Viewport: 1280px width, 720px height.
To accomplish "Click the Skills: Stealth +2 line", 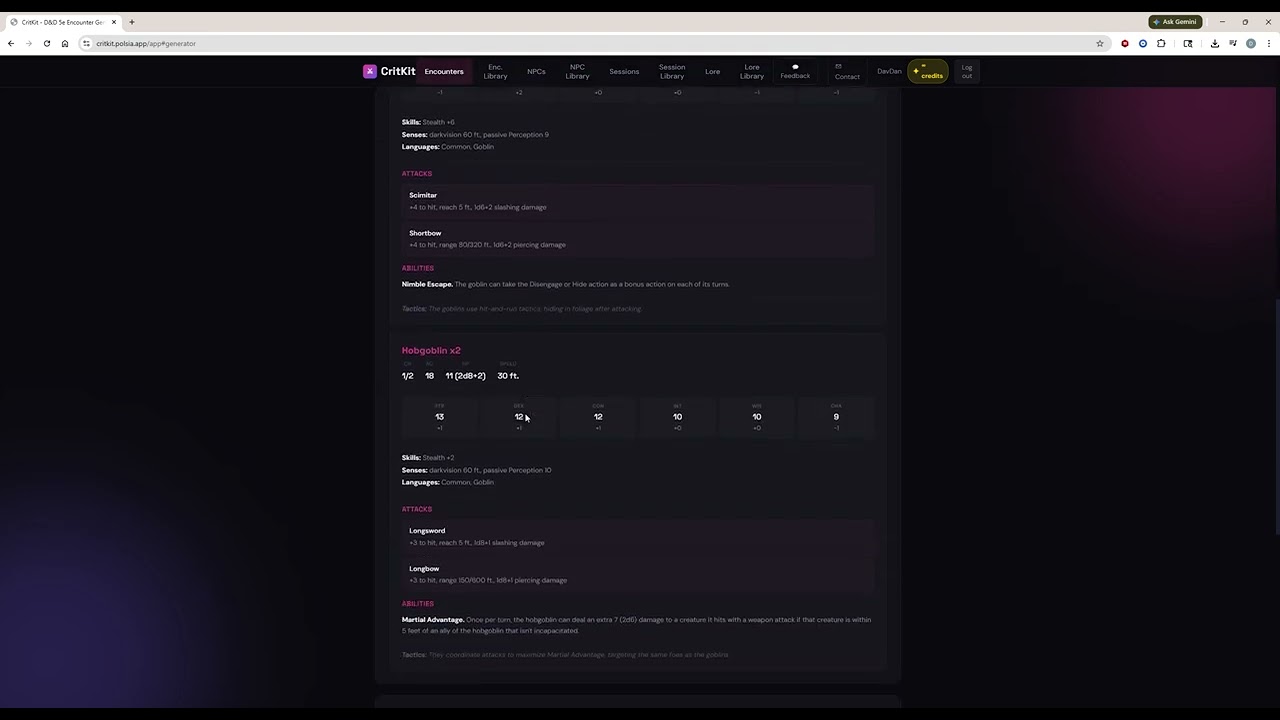I will (428, 458).
